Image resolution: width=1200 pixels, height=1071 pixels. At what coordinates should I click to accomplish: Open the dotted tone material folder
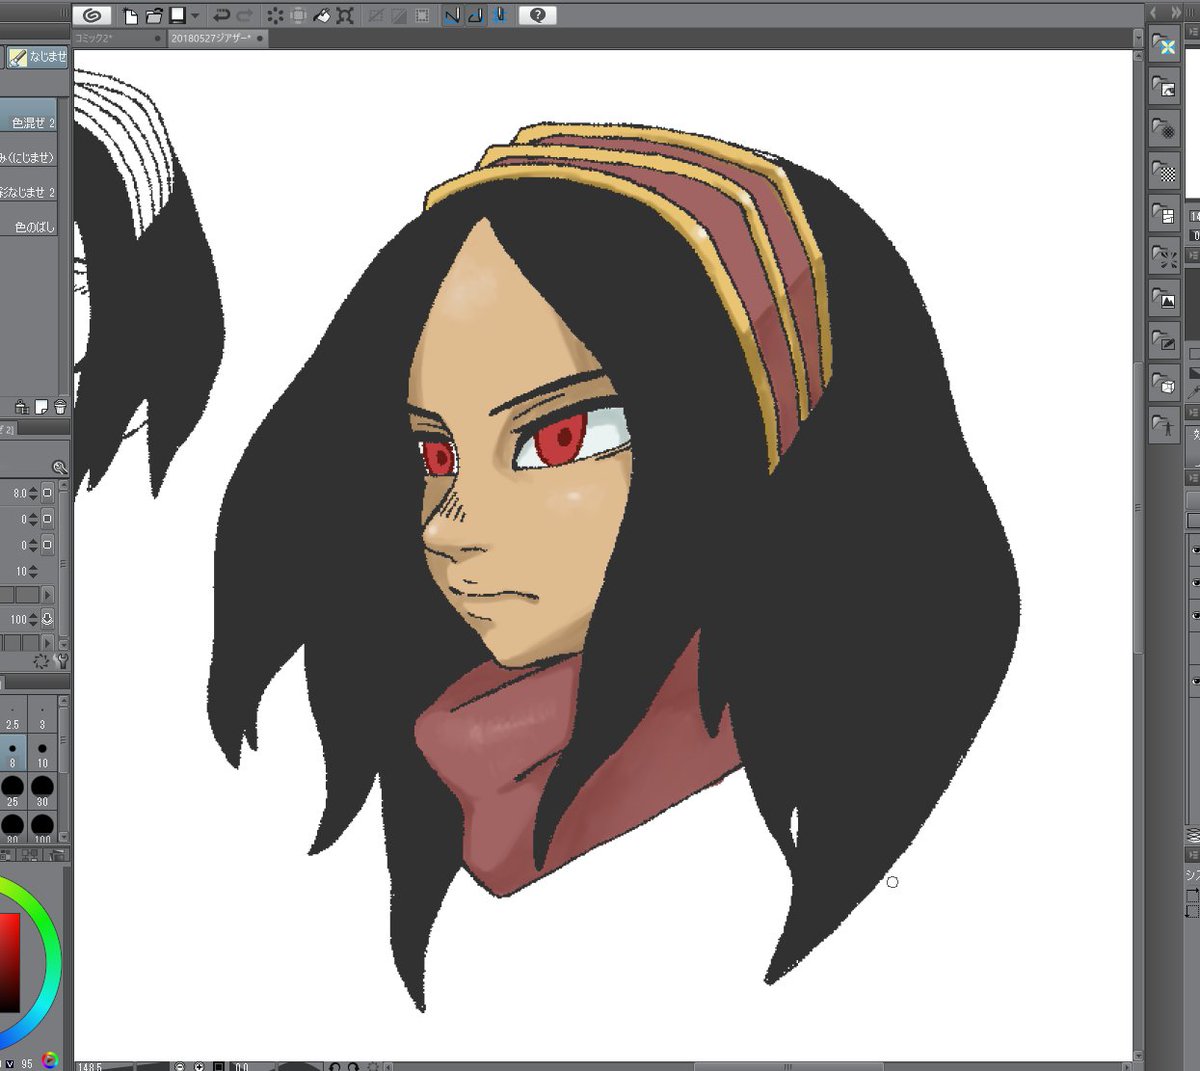click(1164, 130)
